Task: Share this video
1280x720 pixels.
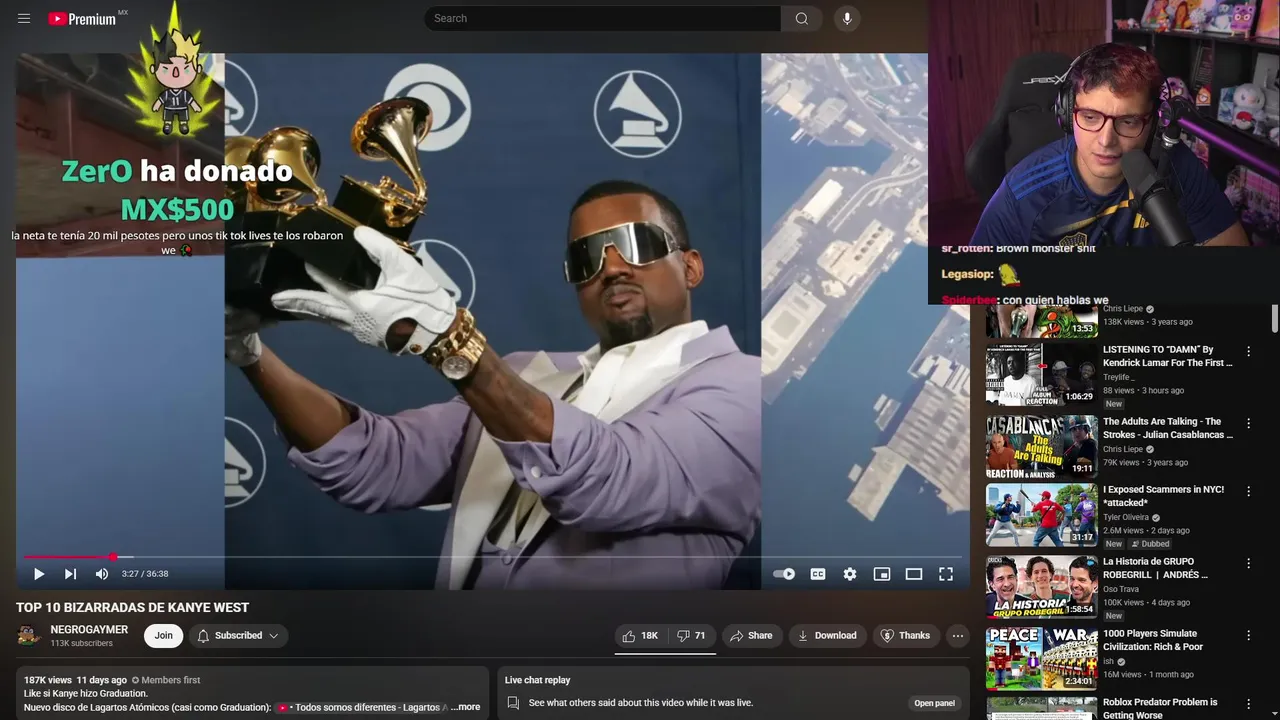Action: coord(750,635)
